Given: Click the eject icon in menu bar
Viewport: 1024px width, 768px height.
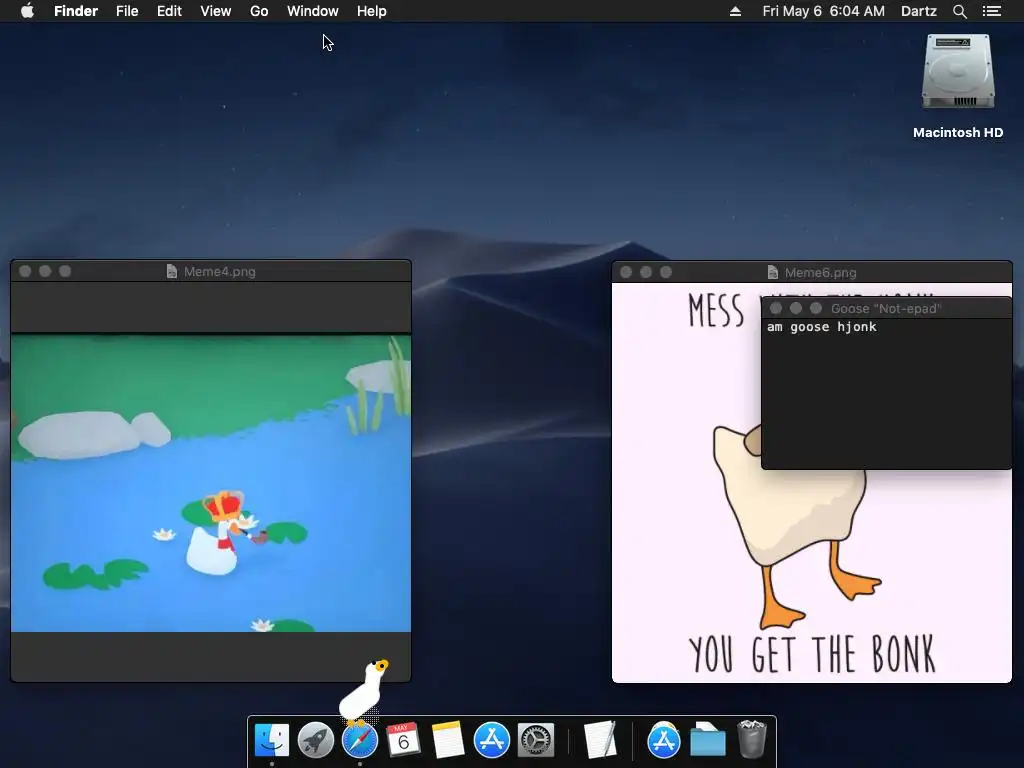Looking at the screenshot, I should [x=735, y=11].
